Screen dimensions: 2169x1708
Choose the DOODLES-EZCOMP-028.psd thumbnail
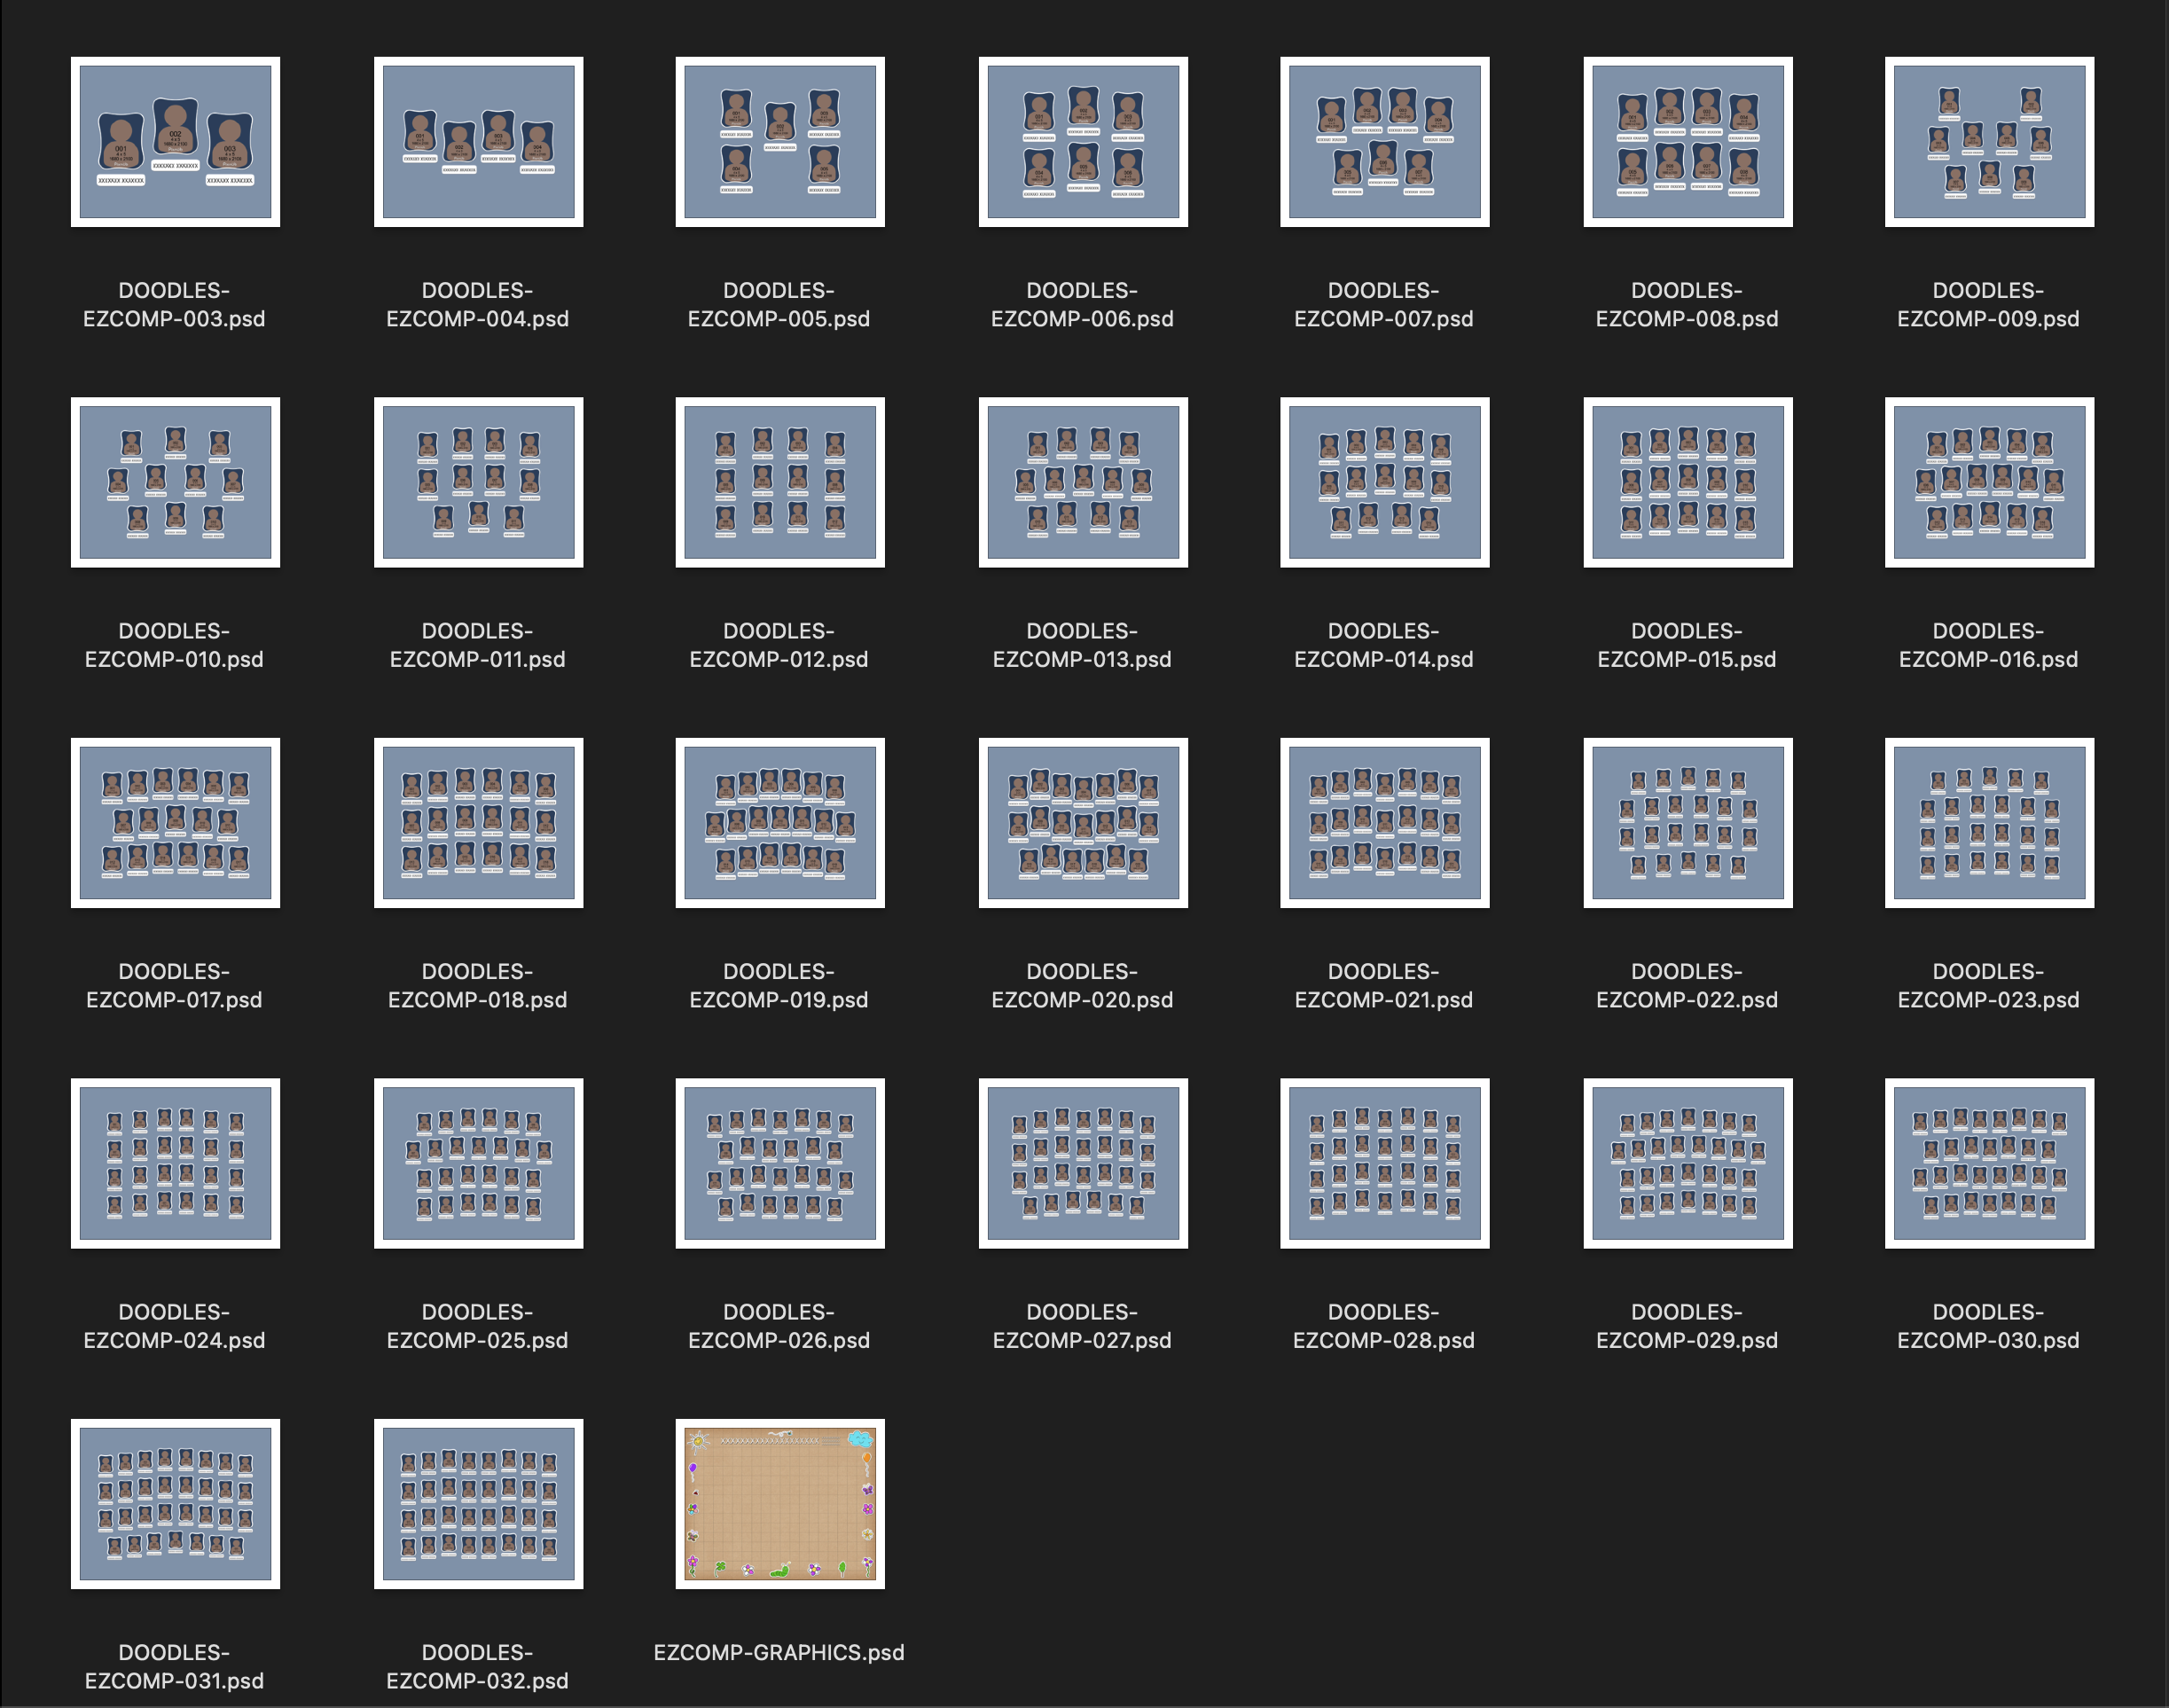point(1384,1163)
